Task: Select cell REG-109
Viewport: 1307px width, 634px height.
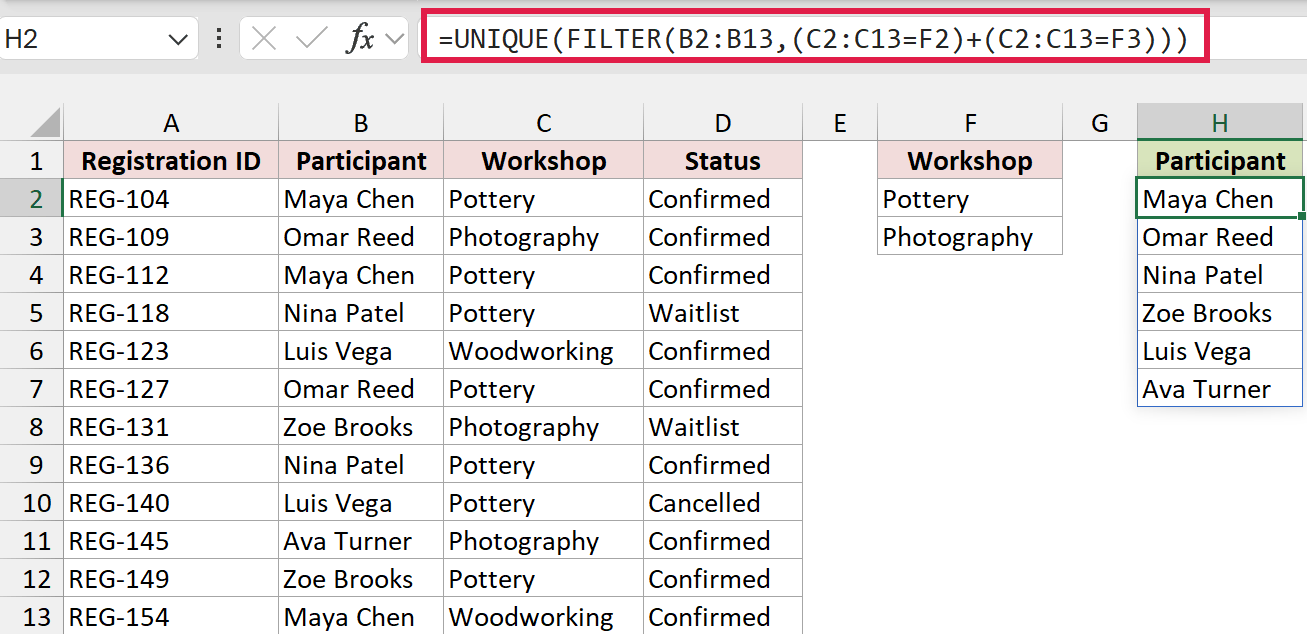Action: 171,237
